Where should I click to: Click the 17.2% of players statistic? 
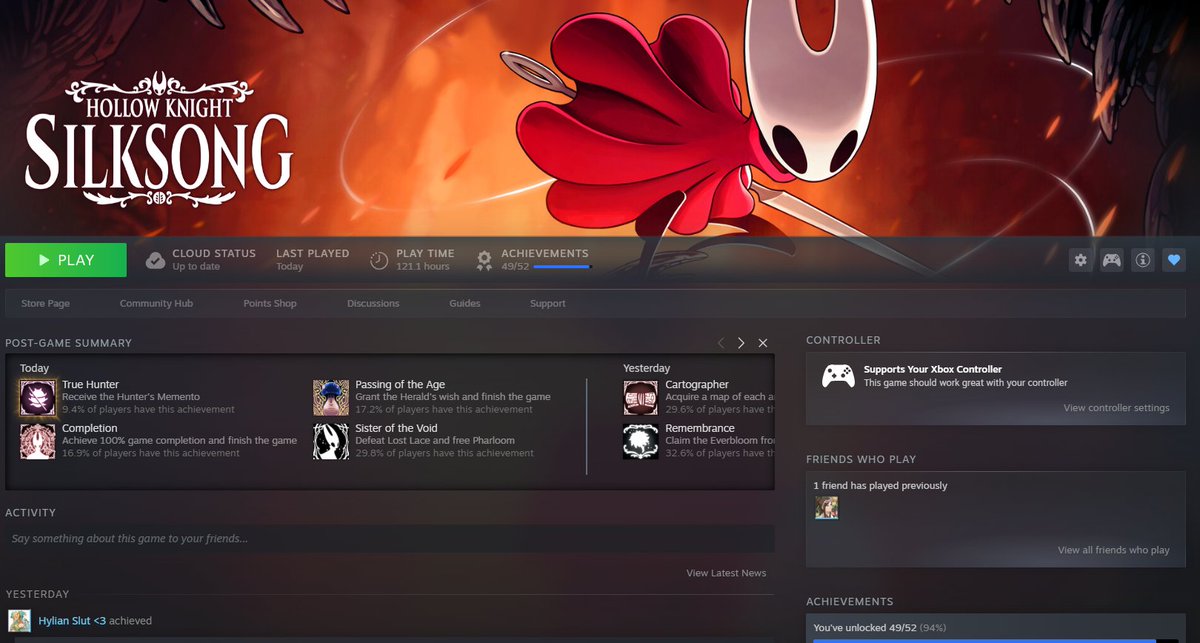click(444, 409)
